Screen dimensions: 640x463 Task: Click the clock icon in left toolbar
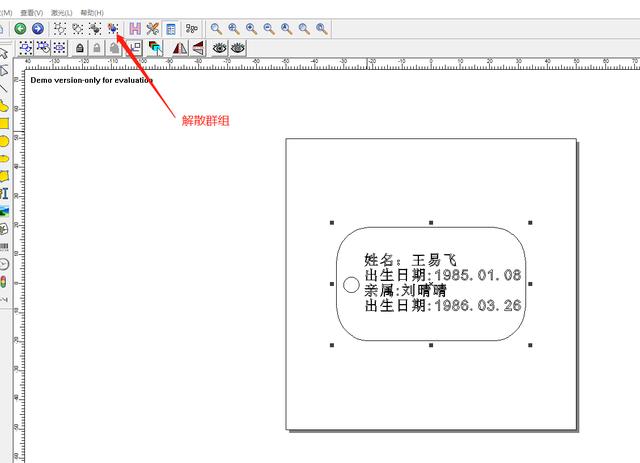(4, 263)
